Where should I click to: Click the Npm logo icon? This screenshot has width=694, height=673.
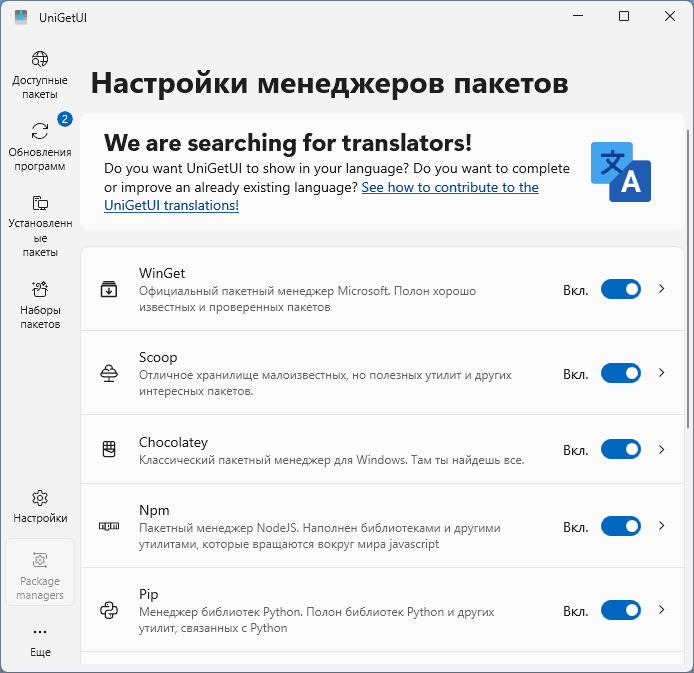109,526
